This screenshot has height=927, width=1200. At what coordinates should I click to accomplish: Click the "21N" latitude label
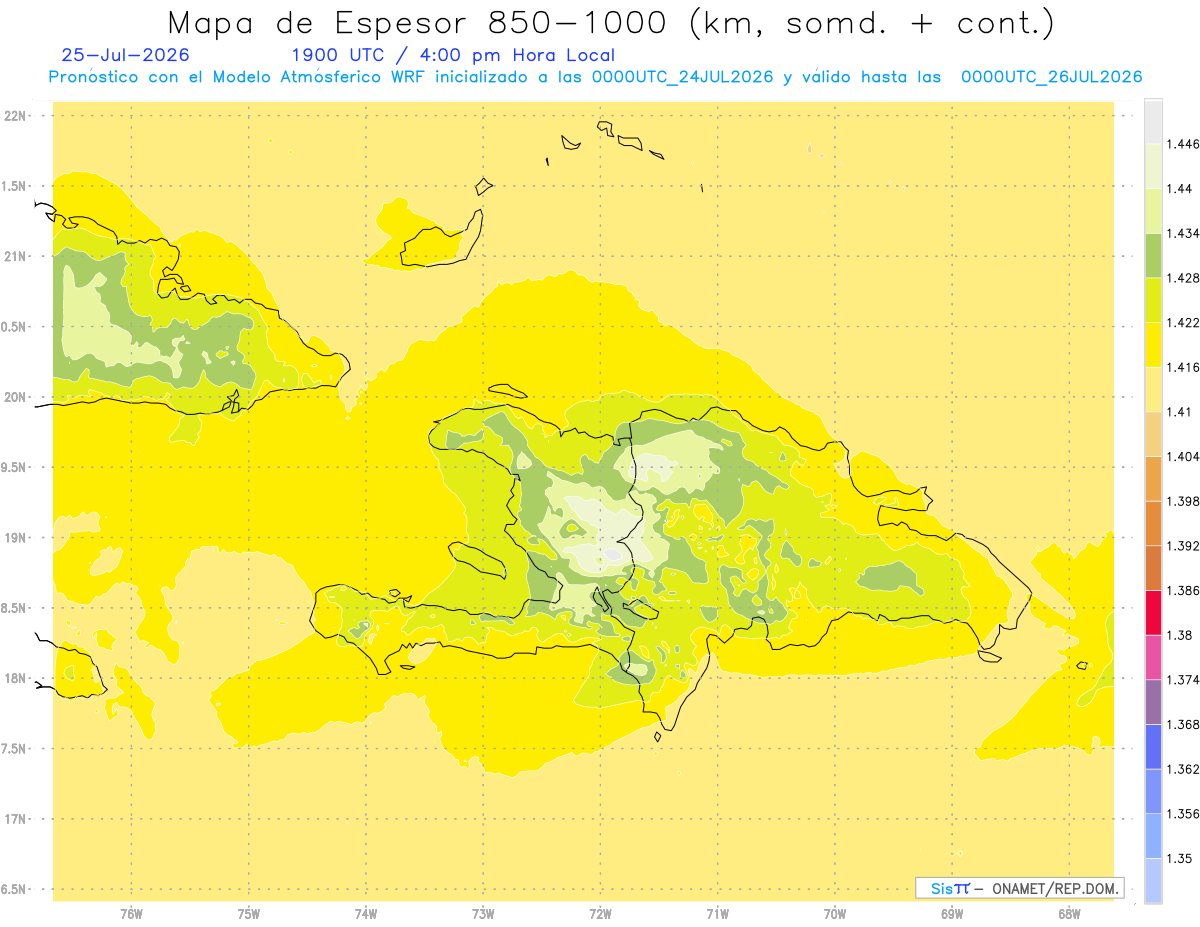click(15, 256)
